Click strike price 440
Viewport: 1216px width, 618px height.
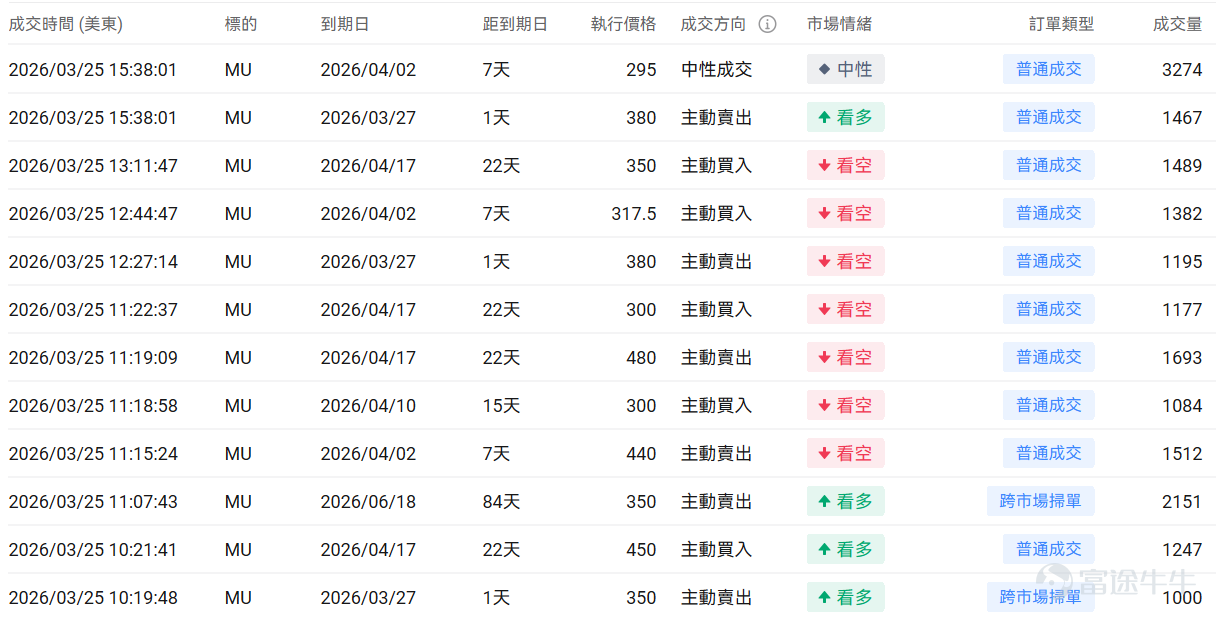tap(641, 454)
